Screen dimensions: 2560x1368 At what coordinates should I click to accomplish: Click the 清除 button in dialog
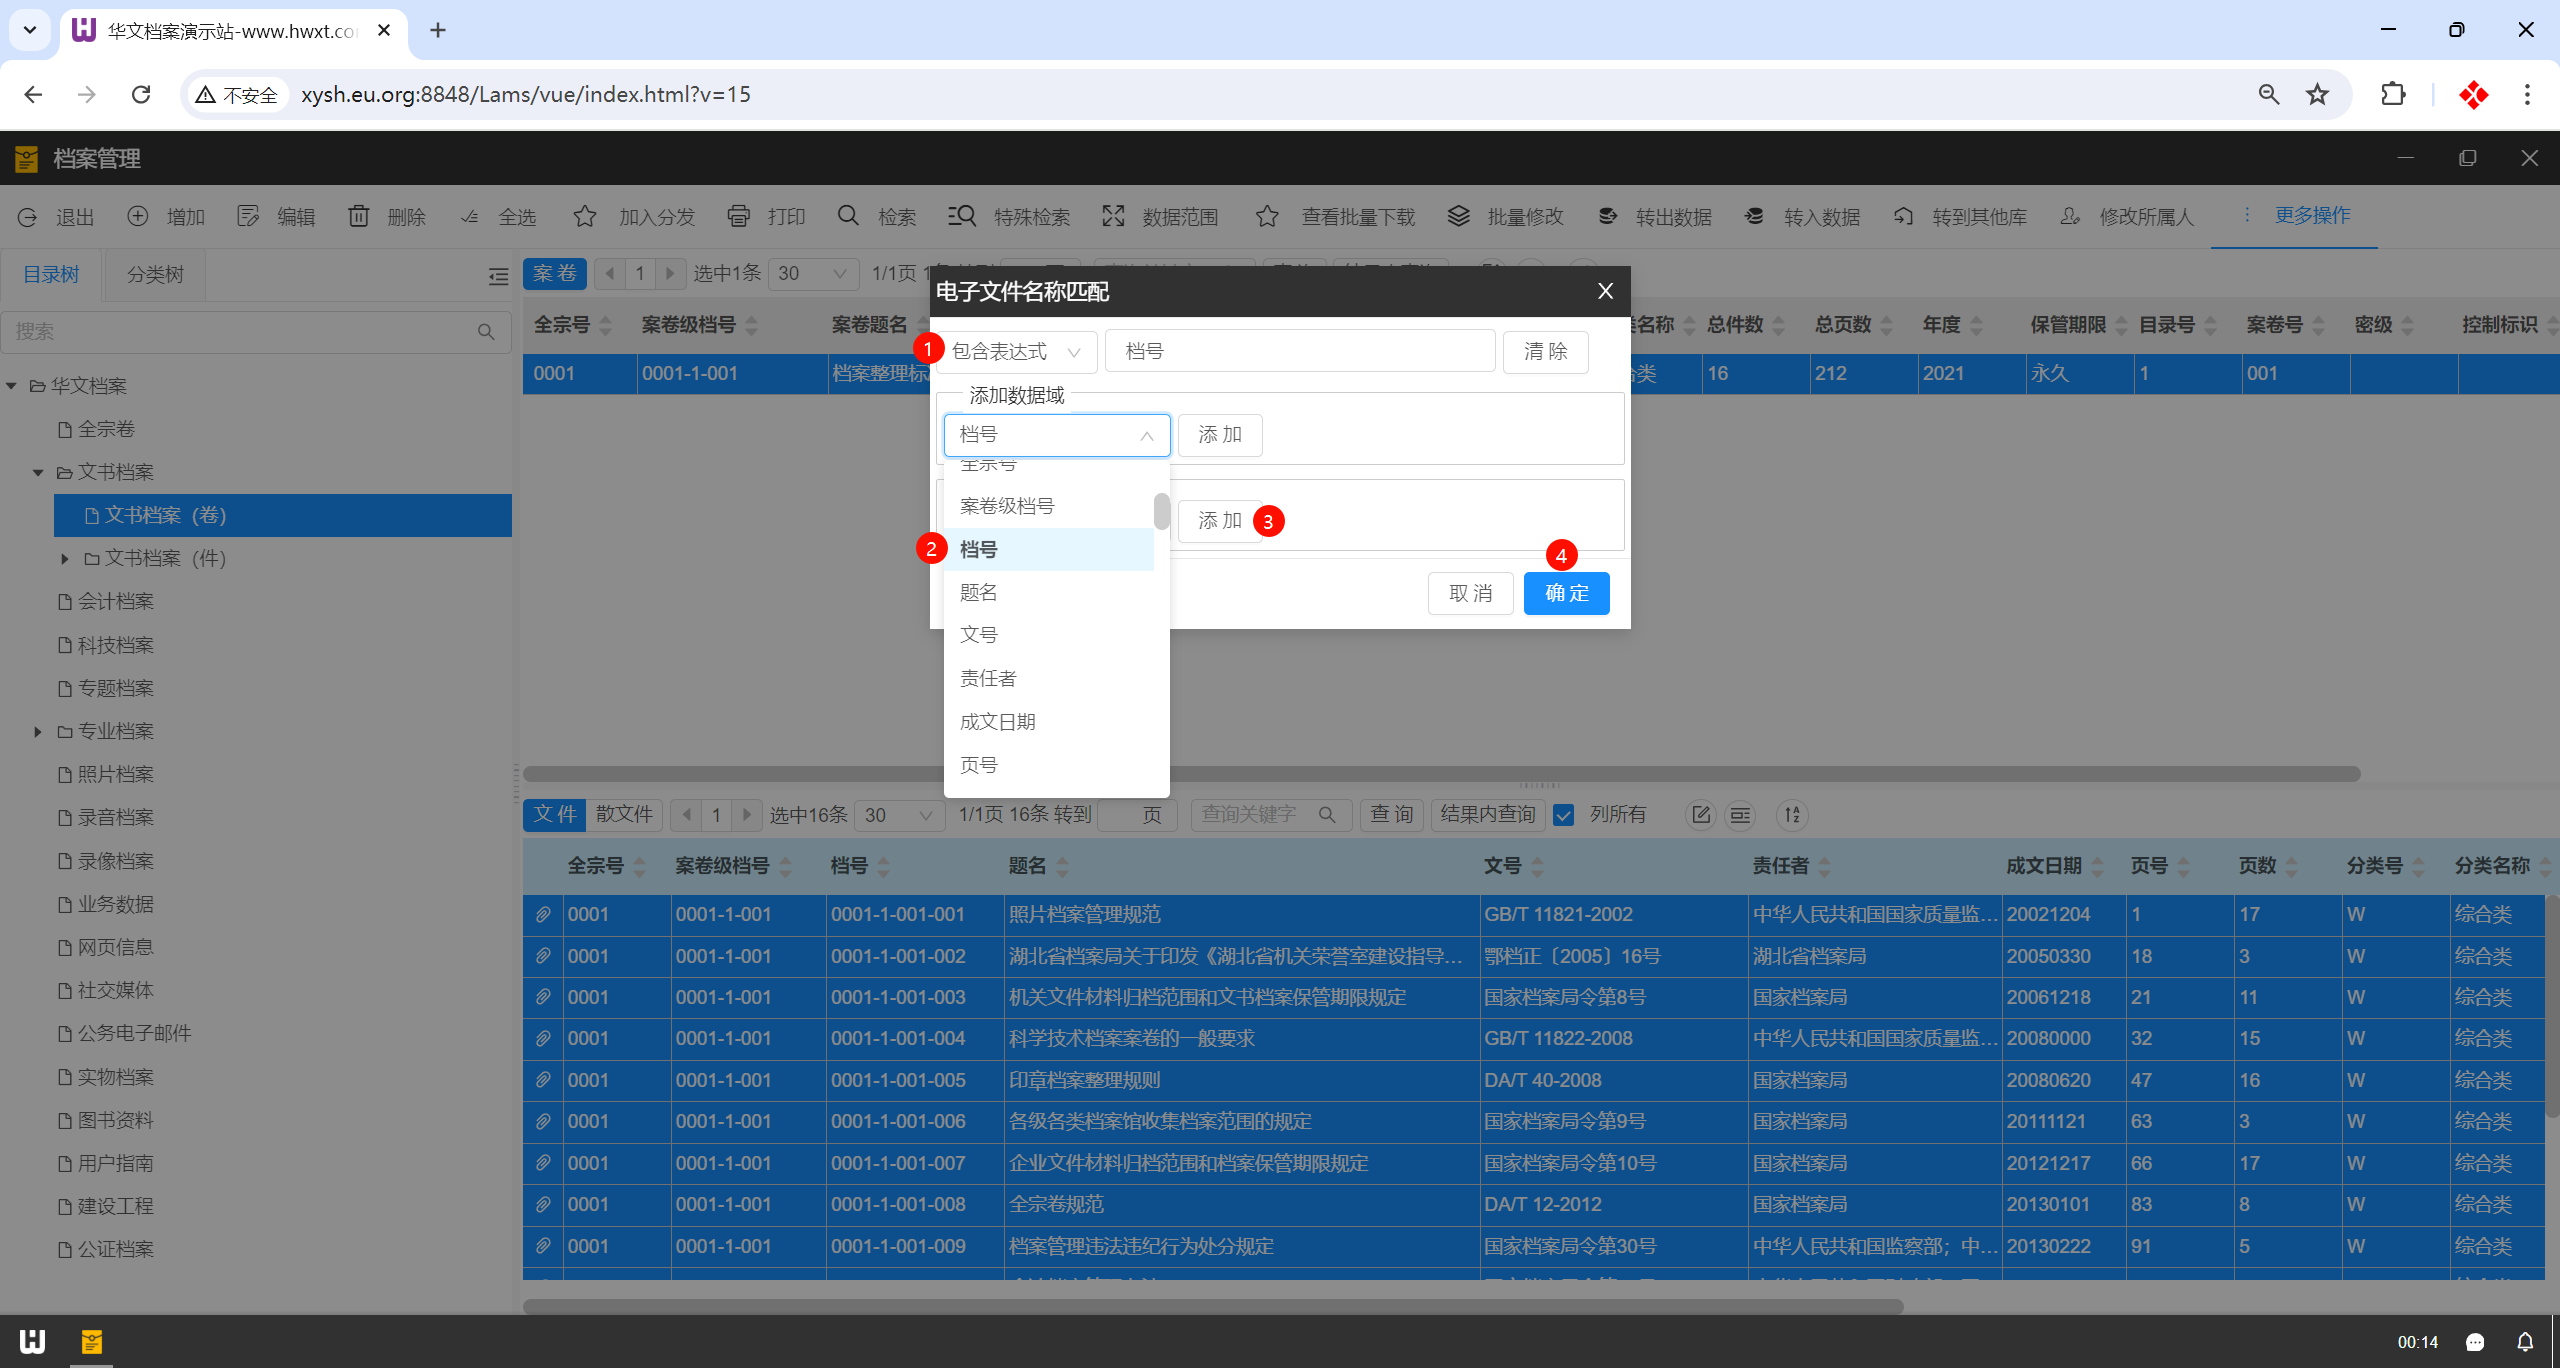(x=1545, y=351)
